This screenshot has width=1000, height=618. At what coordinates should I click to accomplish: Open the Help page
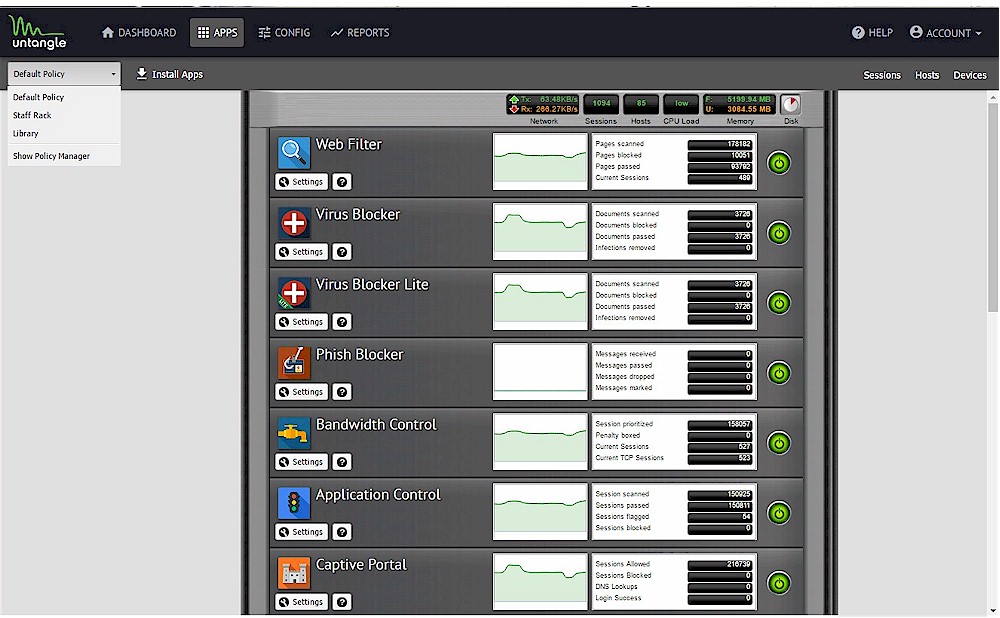[x=872, y=33]
